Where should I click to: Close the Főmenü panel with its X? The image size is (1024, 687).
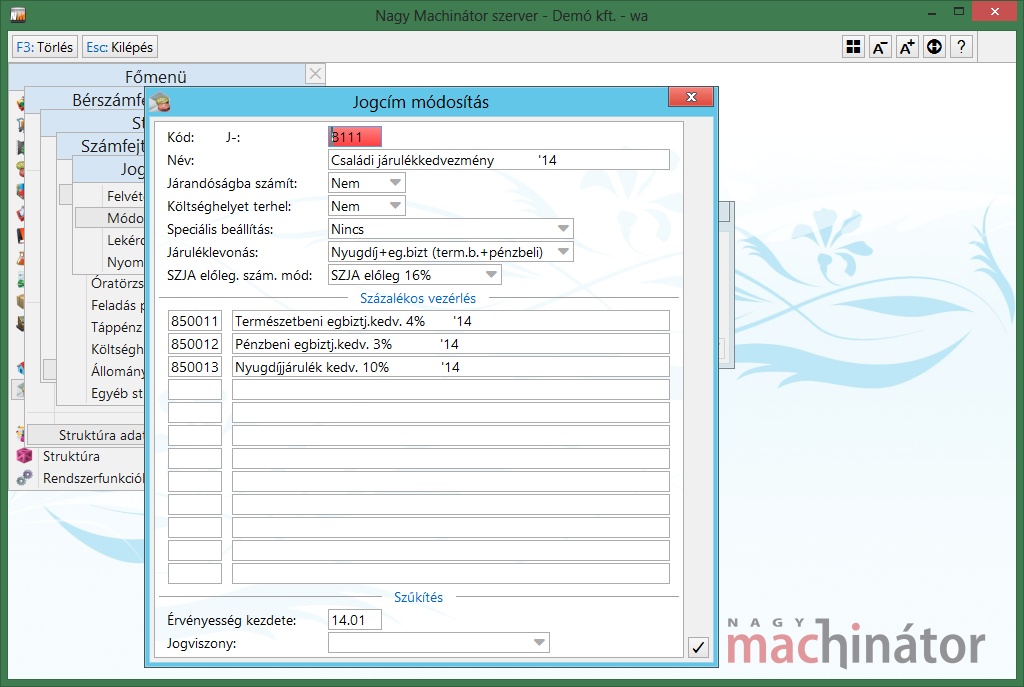(x=315, y=74)
